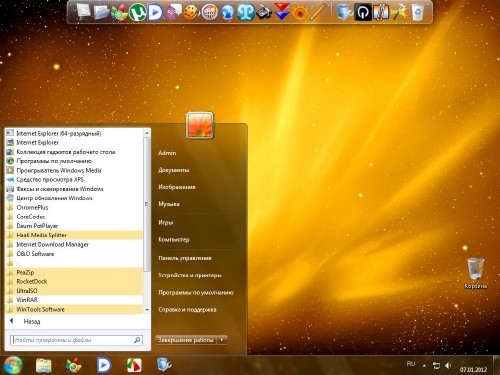Expand the Daum PotPlayer folder
500x375 pixels.
point(74,226)
